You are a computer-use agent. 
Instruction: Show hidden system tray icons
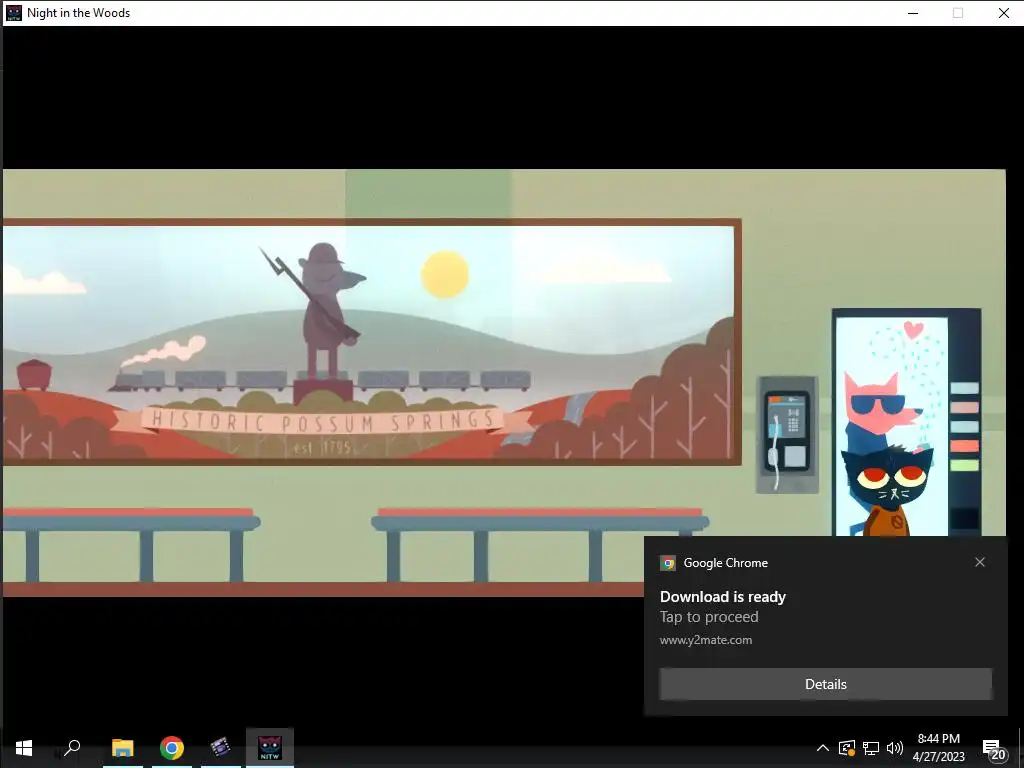(823, 748)
